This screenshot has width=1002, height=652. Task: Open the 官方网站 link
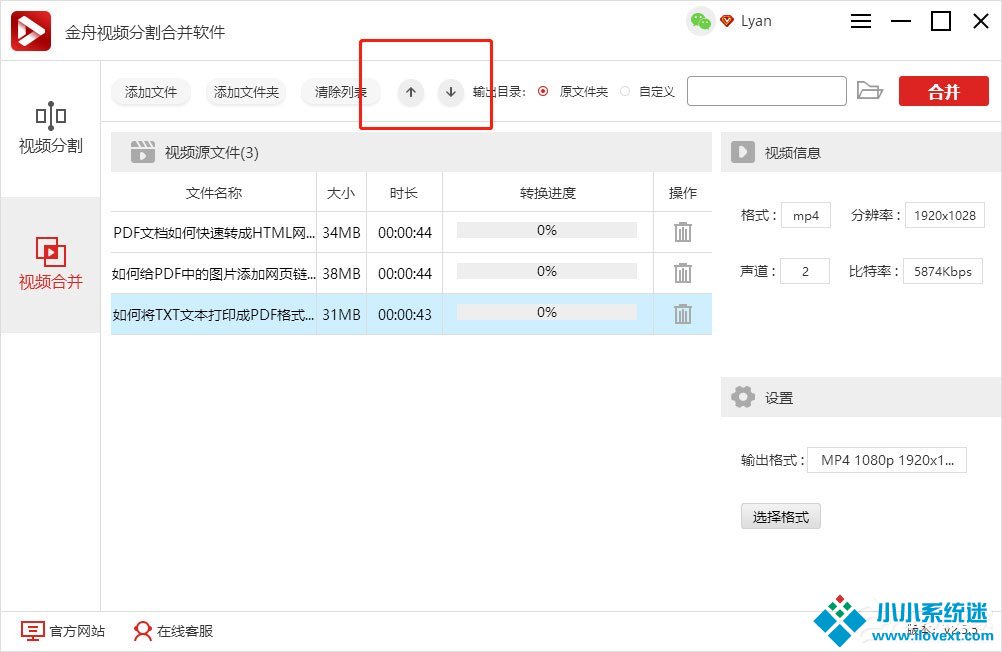[x=64, y=631]
